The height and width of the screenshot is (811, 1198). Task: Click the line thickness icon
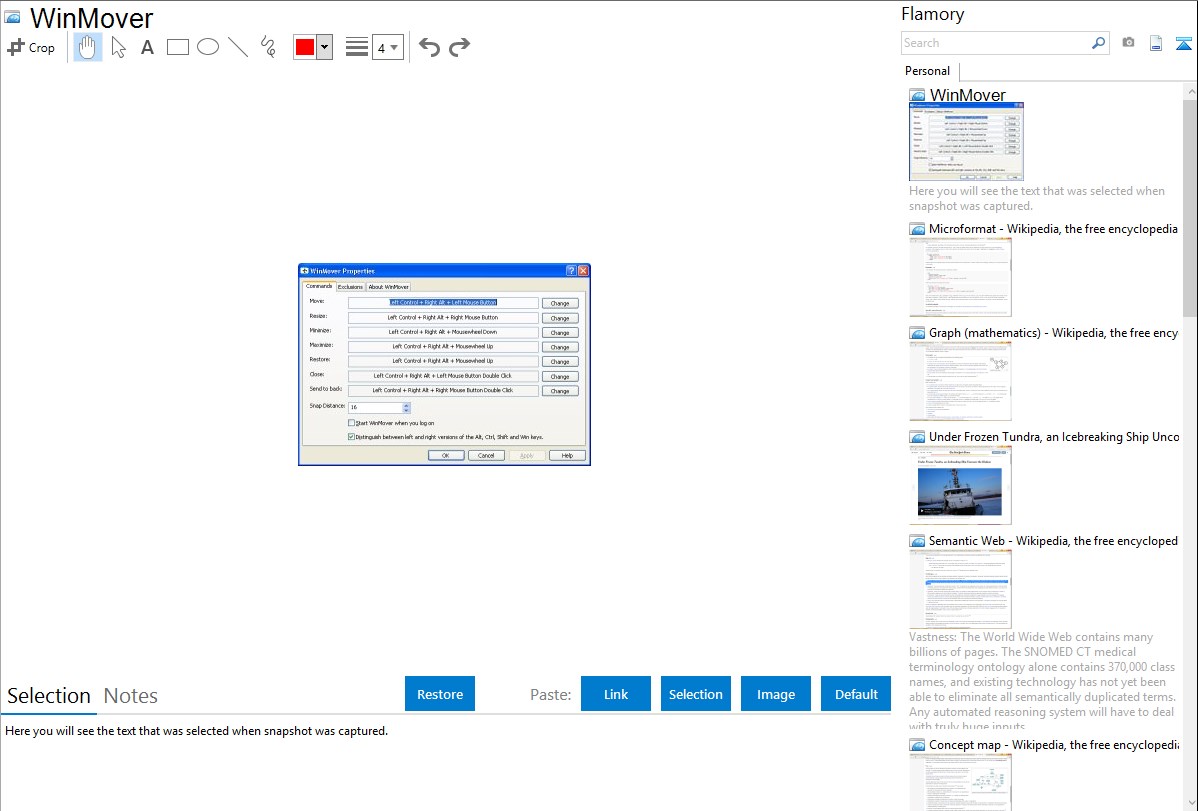point(357,47)
